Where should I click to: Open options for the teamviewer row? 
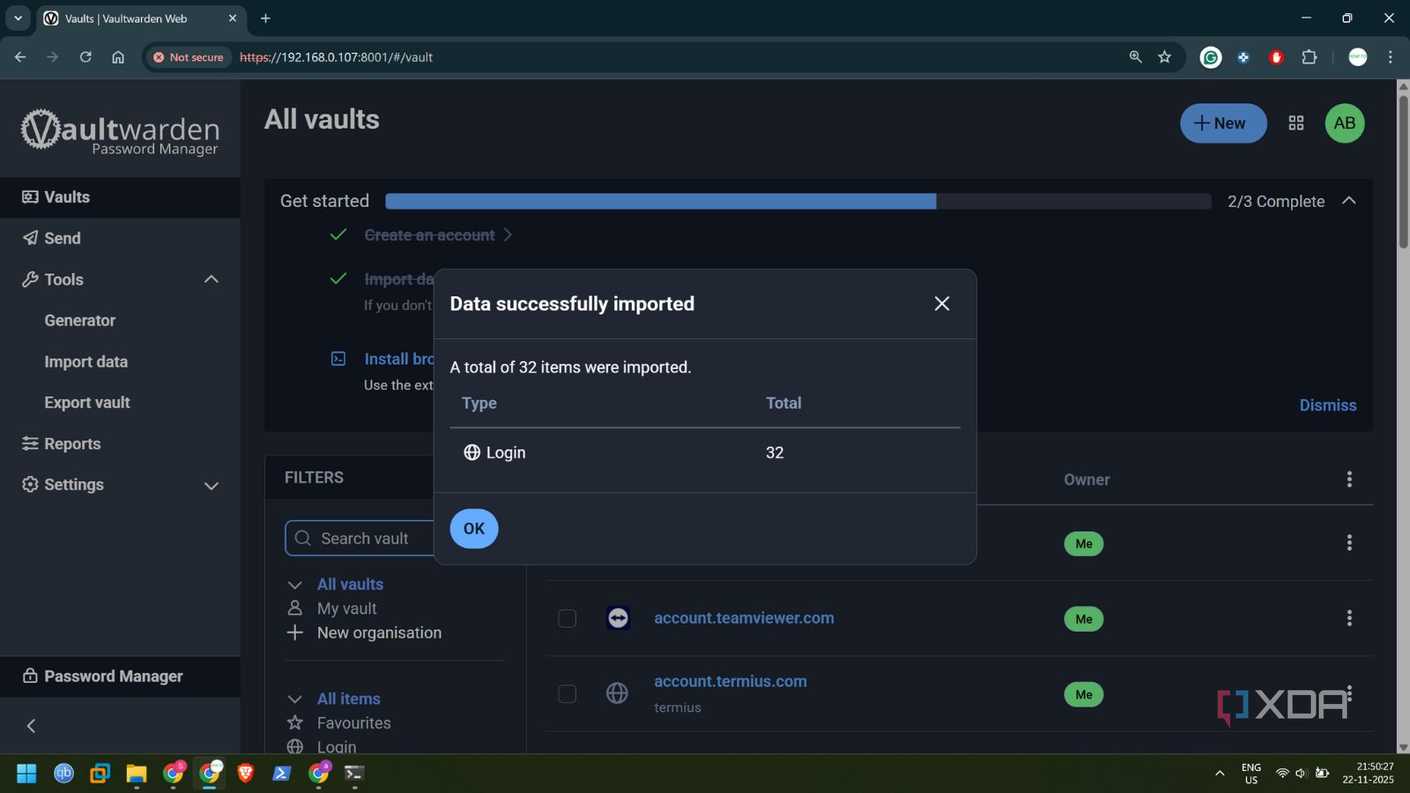[1349, 619]
